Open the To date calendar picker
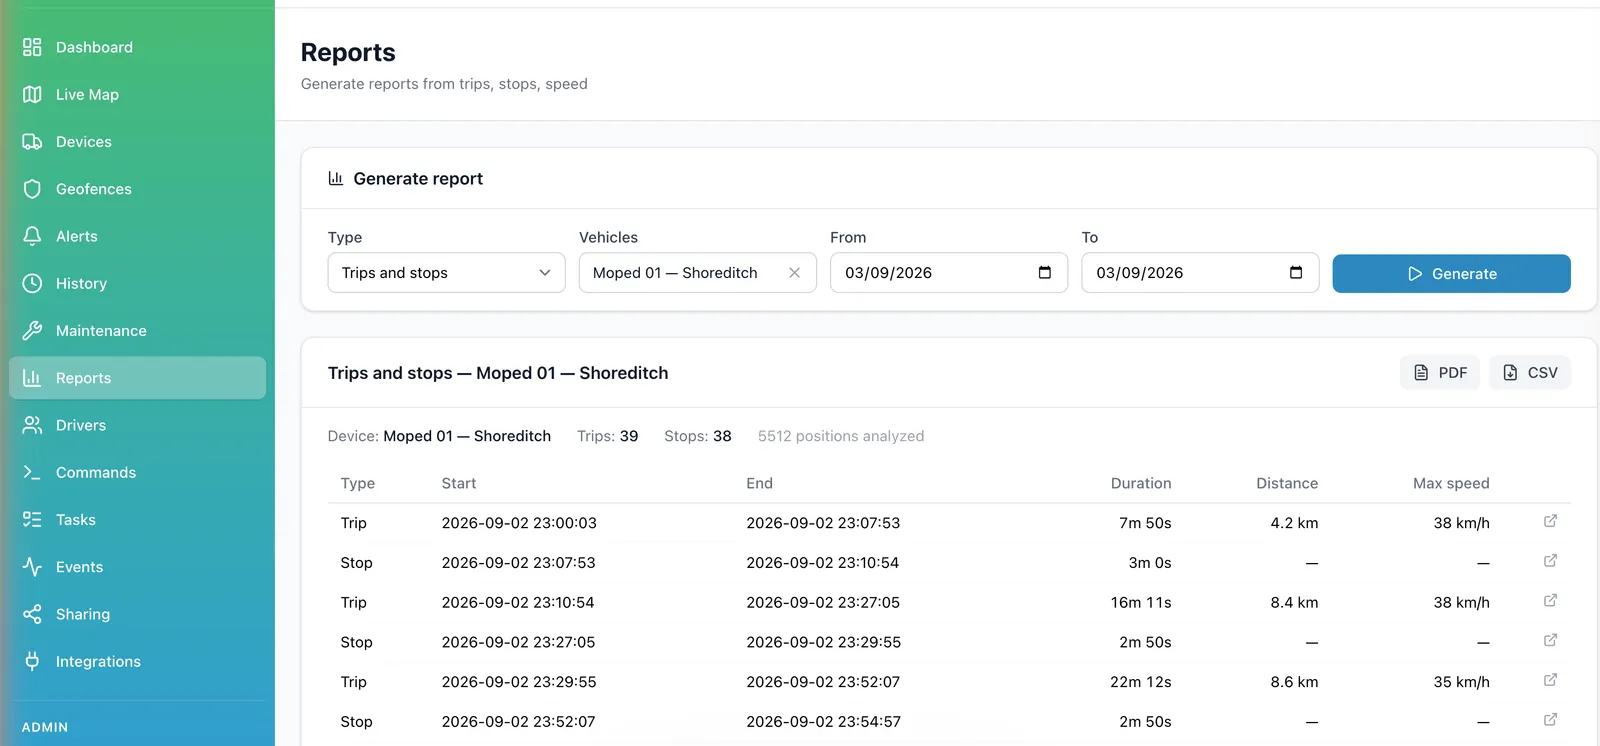 [x=1296, y=273]
